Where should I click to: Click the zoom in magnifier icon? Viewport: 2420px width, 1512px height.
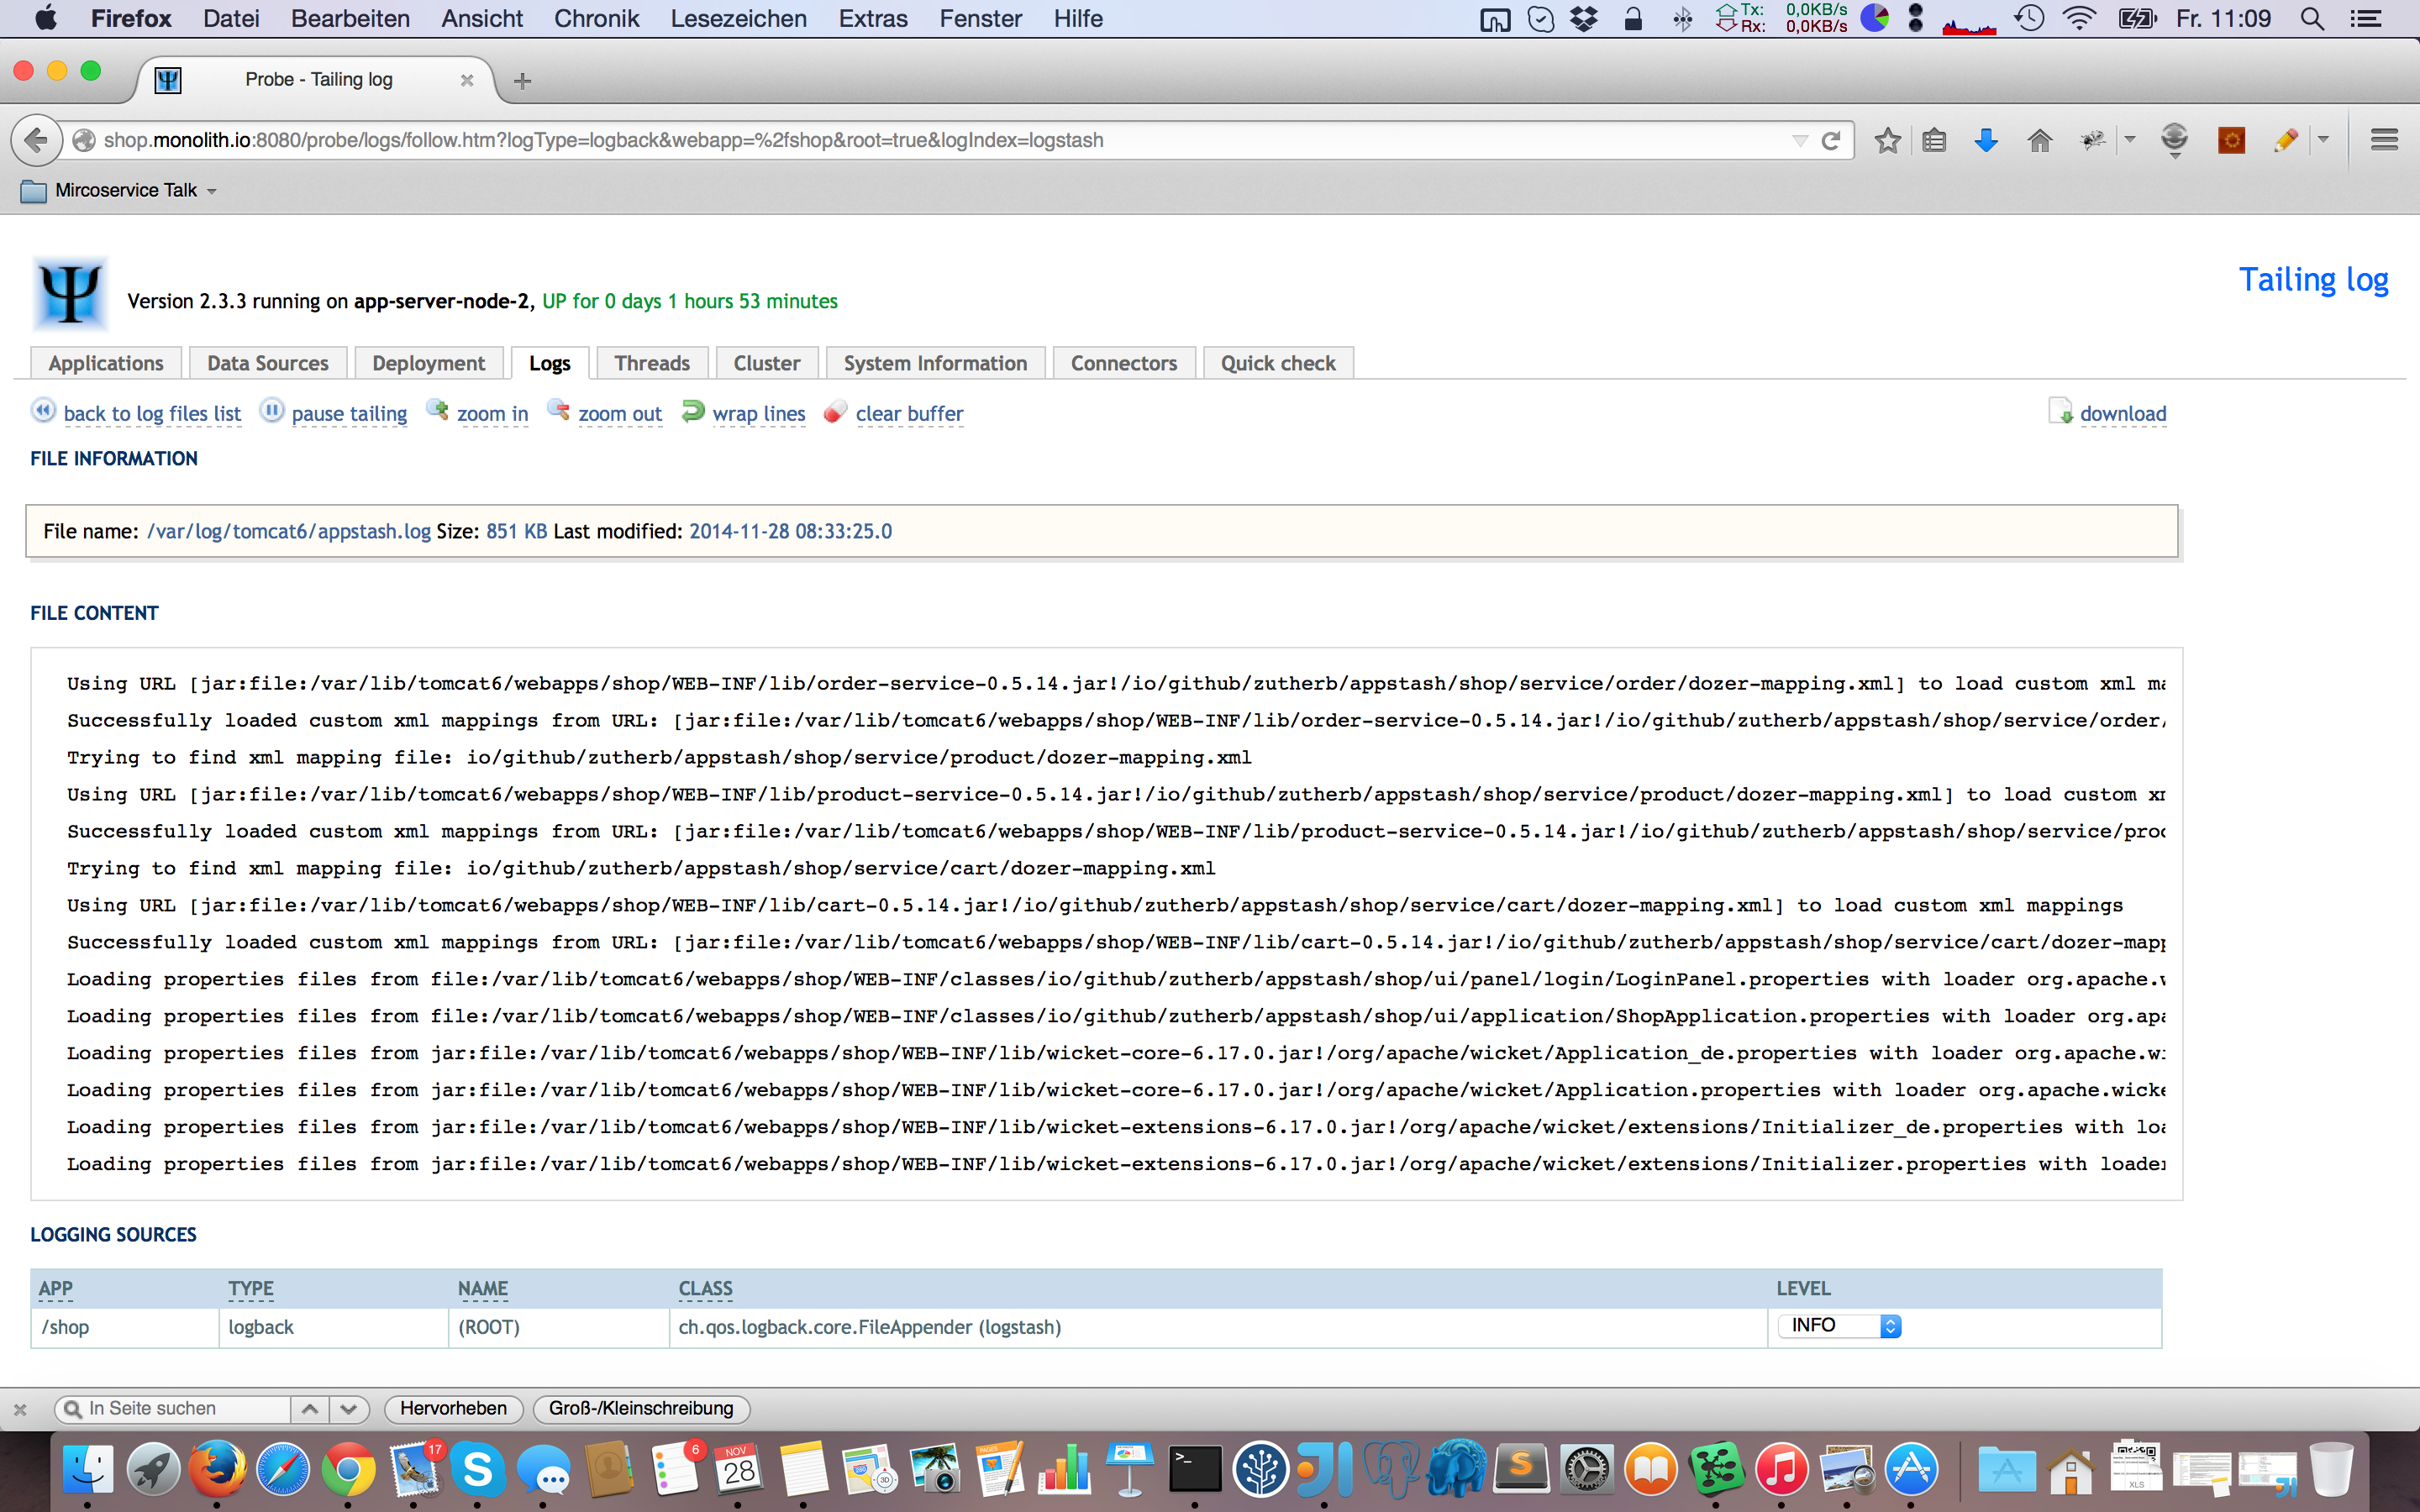437,411
